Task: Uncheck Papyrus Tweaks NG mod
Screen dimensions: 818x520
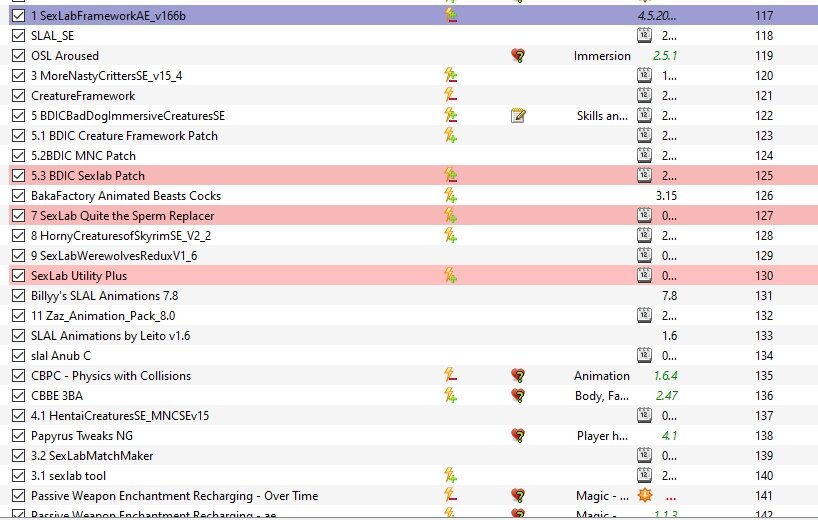Action: click(x=18, y=436)
